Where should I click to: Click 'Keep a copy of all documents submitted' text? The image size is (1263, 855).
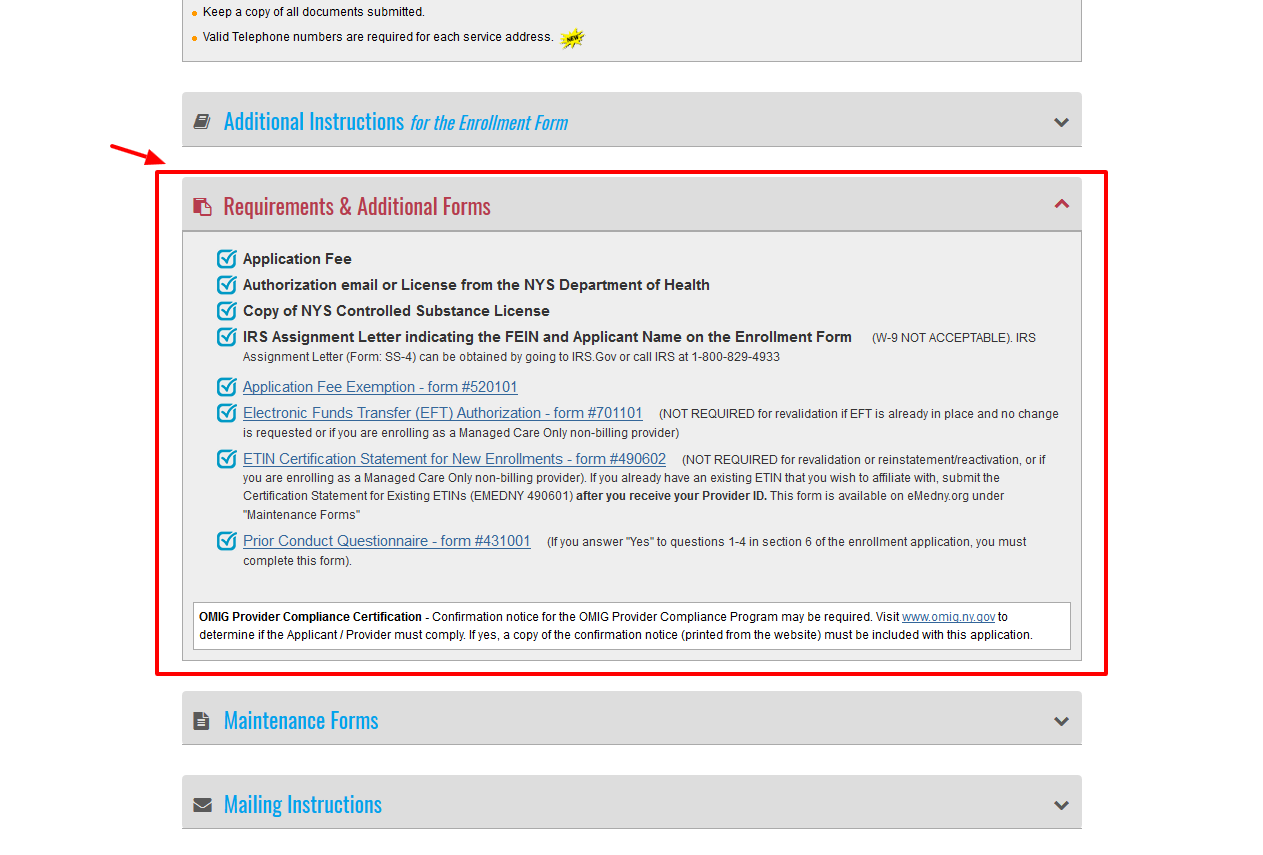point(313,12)
